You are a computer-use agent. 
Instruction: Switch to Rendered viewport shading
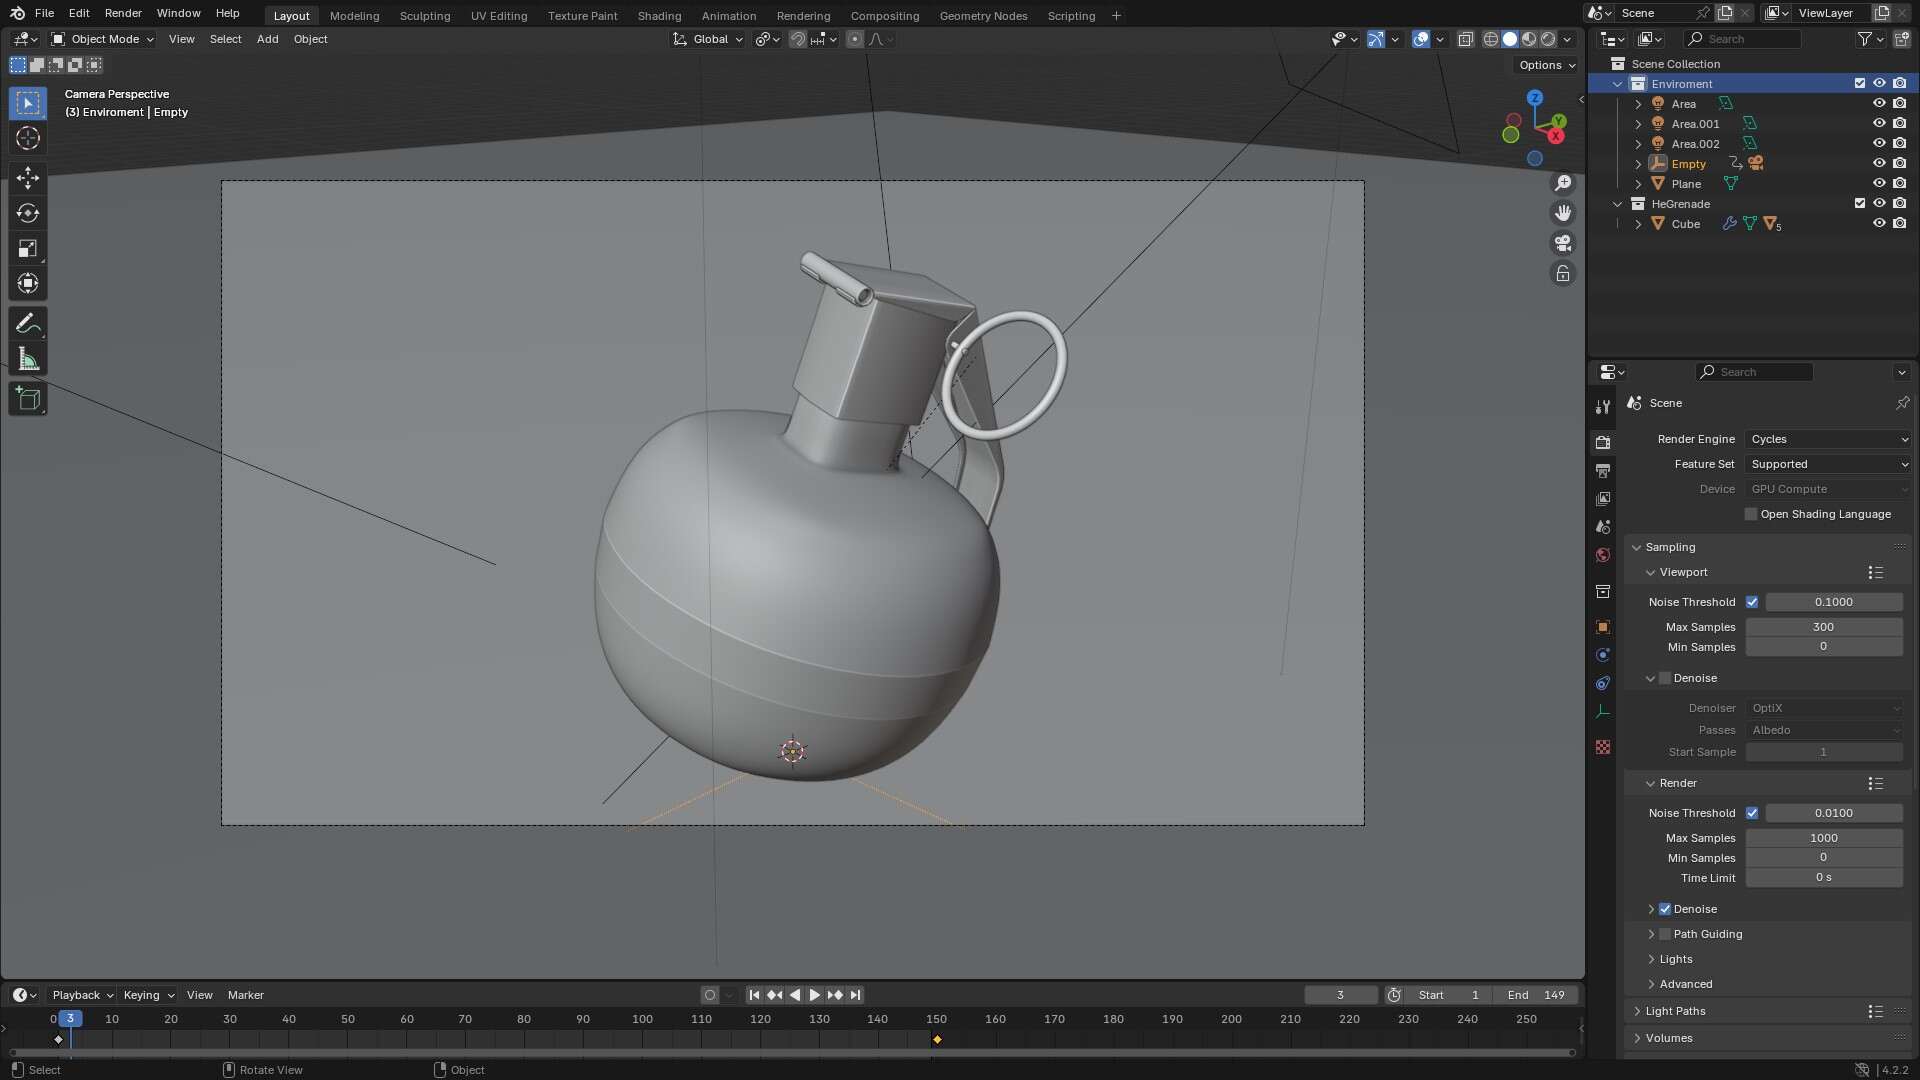click(1548, 39)
